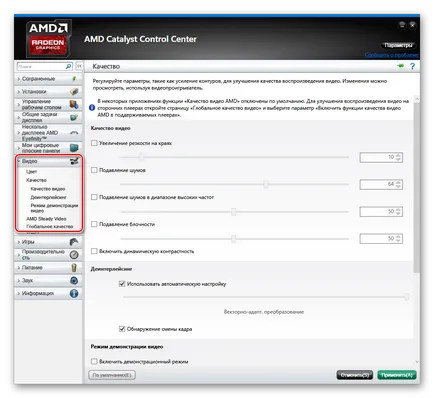The height and width of the screenshot is (398, 434).
Task: Click the Информация blue info icon
Action: tap(74, 293)
